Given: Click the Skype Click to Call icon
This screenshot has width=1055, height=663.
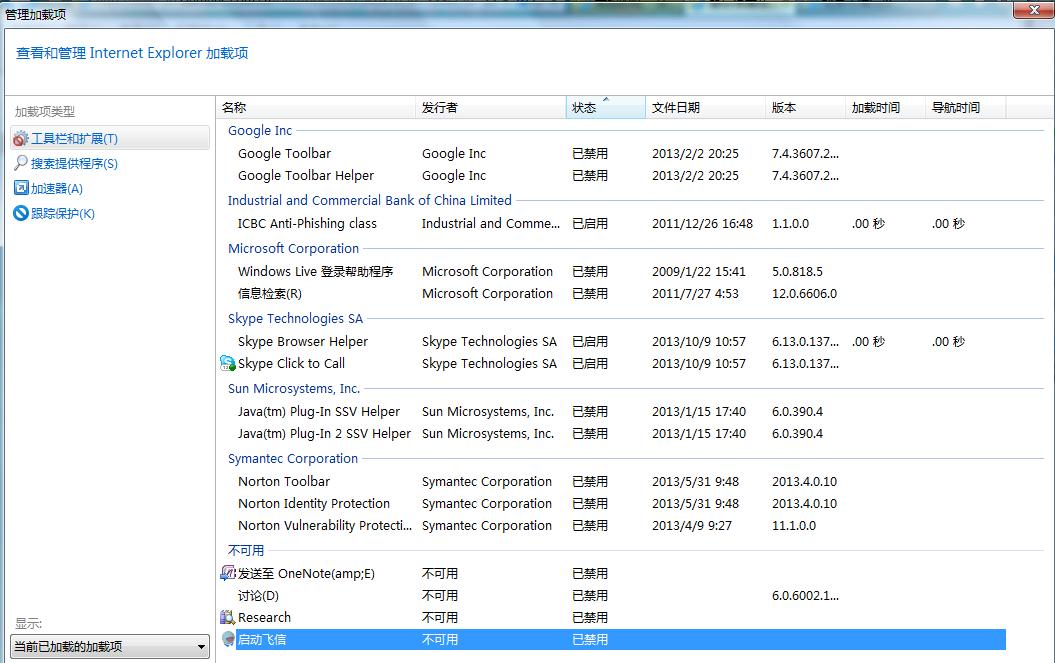Looking at the screenshot, I should [x=227, y=363].
